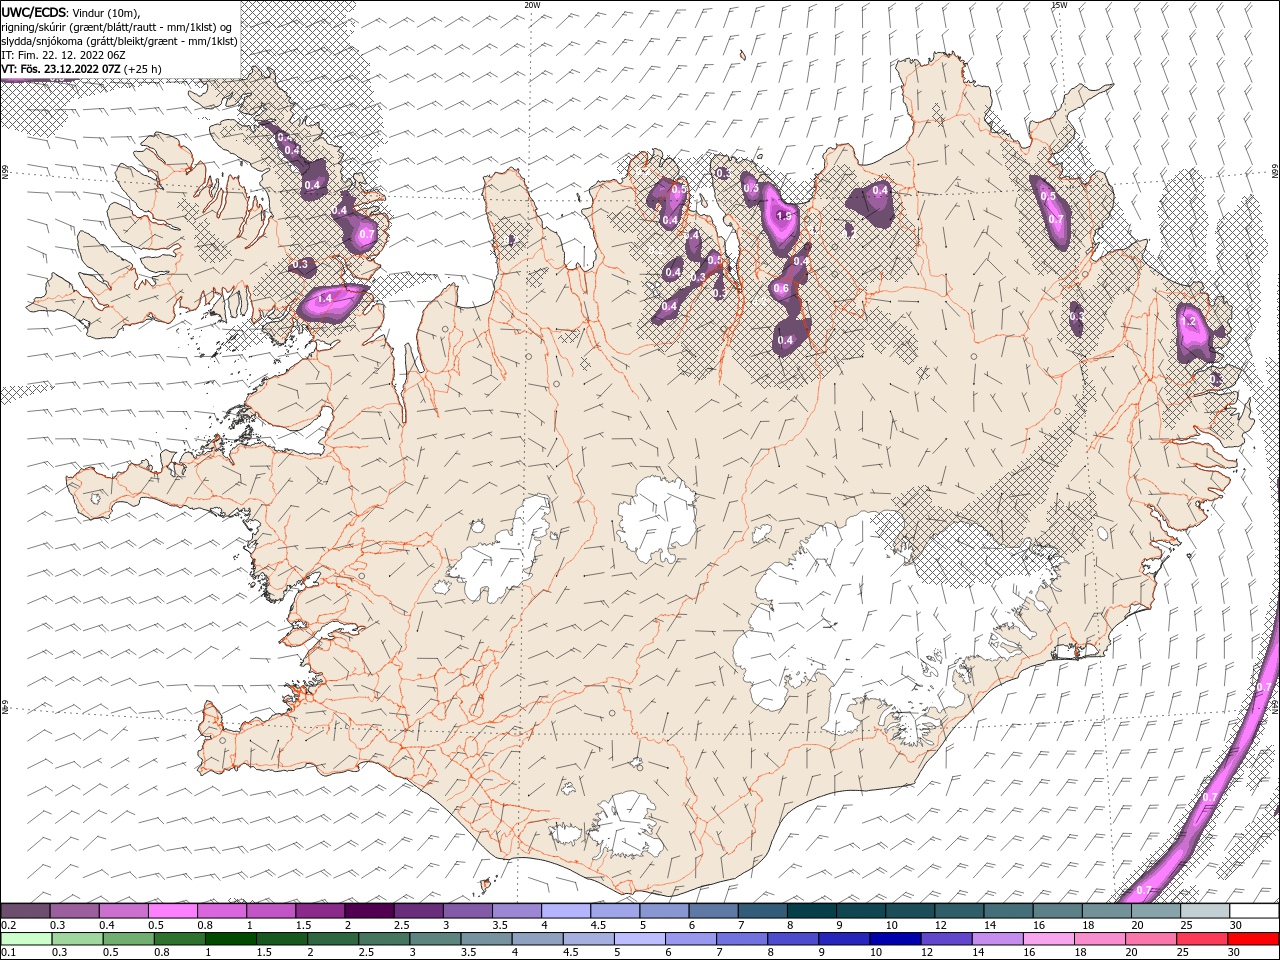Select lower legend swatch between 3.5 and 4
The height and width of the screenshot is (960, 1280).
tap(485, 939)
